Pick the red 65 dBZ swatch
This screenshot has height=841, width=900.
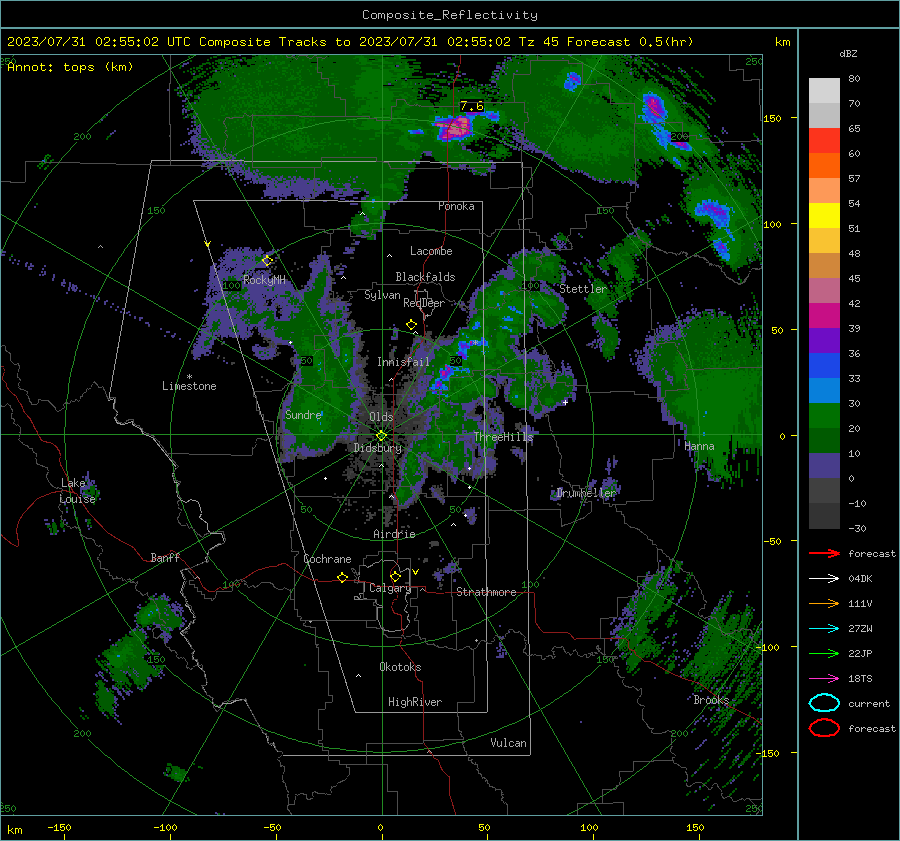pyautogui.click(x=824, y=140)
